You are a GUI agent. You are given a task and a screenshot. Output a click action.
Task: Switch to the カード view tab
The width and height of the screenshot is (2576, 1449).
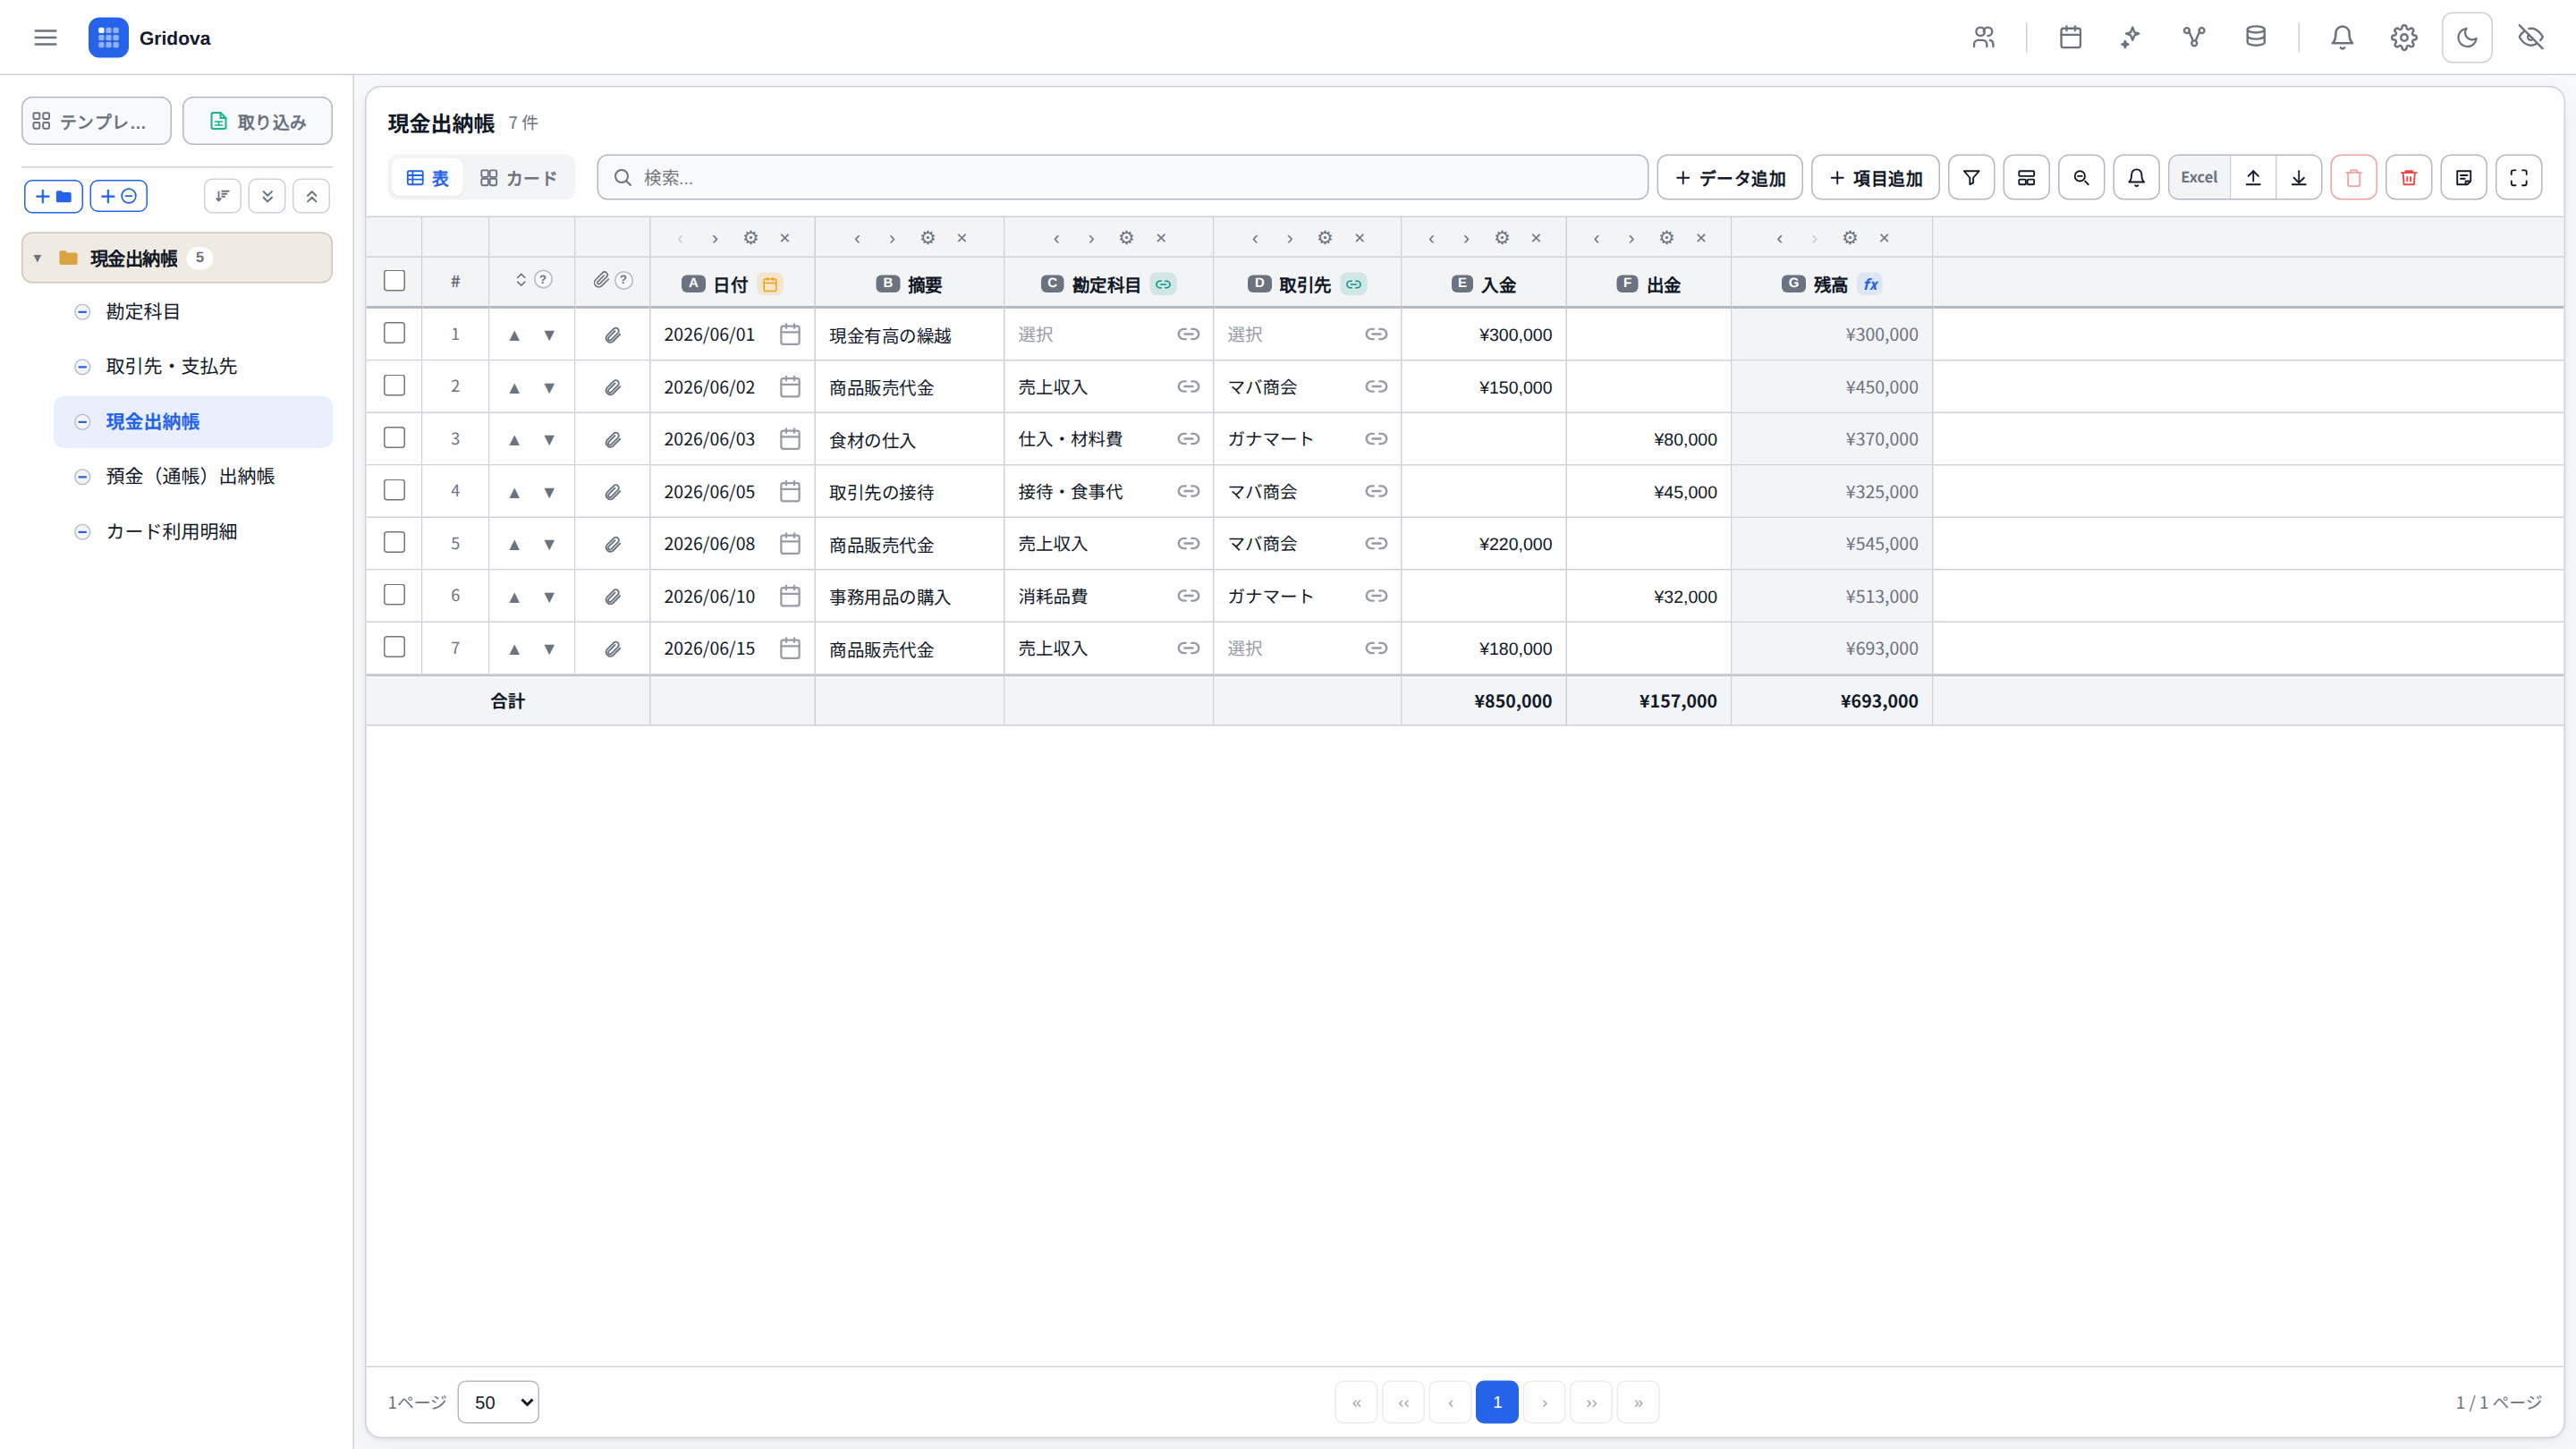(x=518, y=178)
